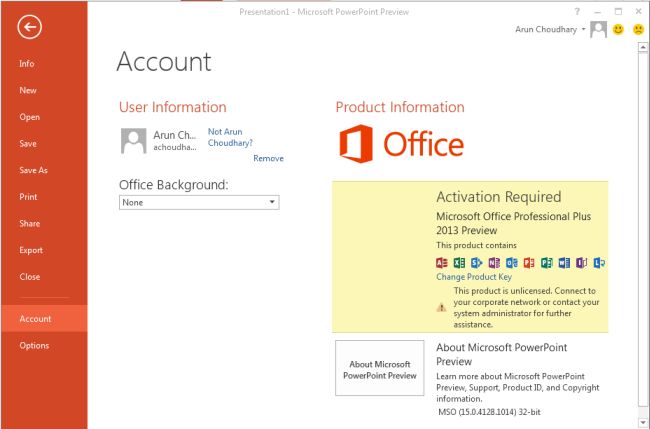This screenshot has width=650, height=429.
Task: Click the Access app icon
Action: point(441,262)
